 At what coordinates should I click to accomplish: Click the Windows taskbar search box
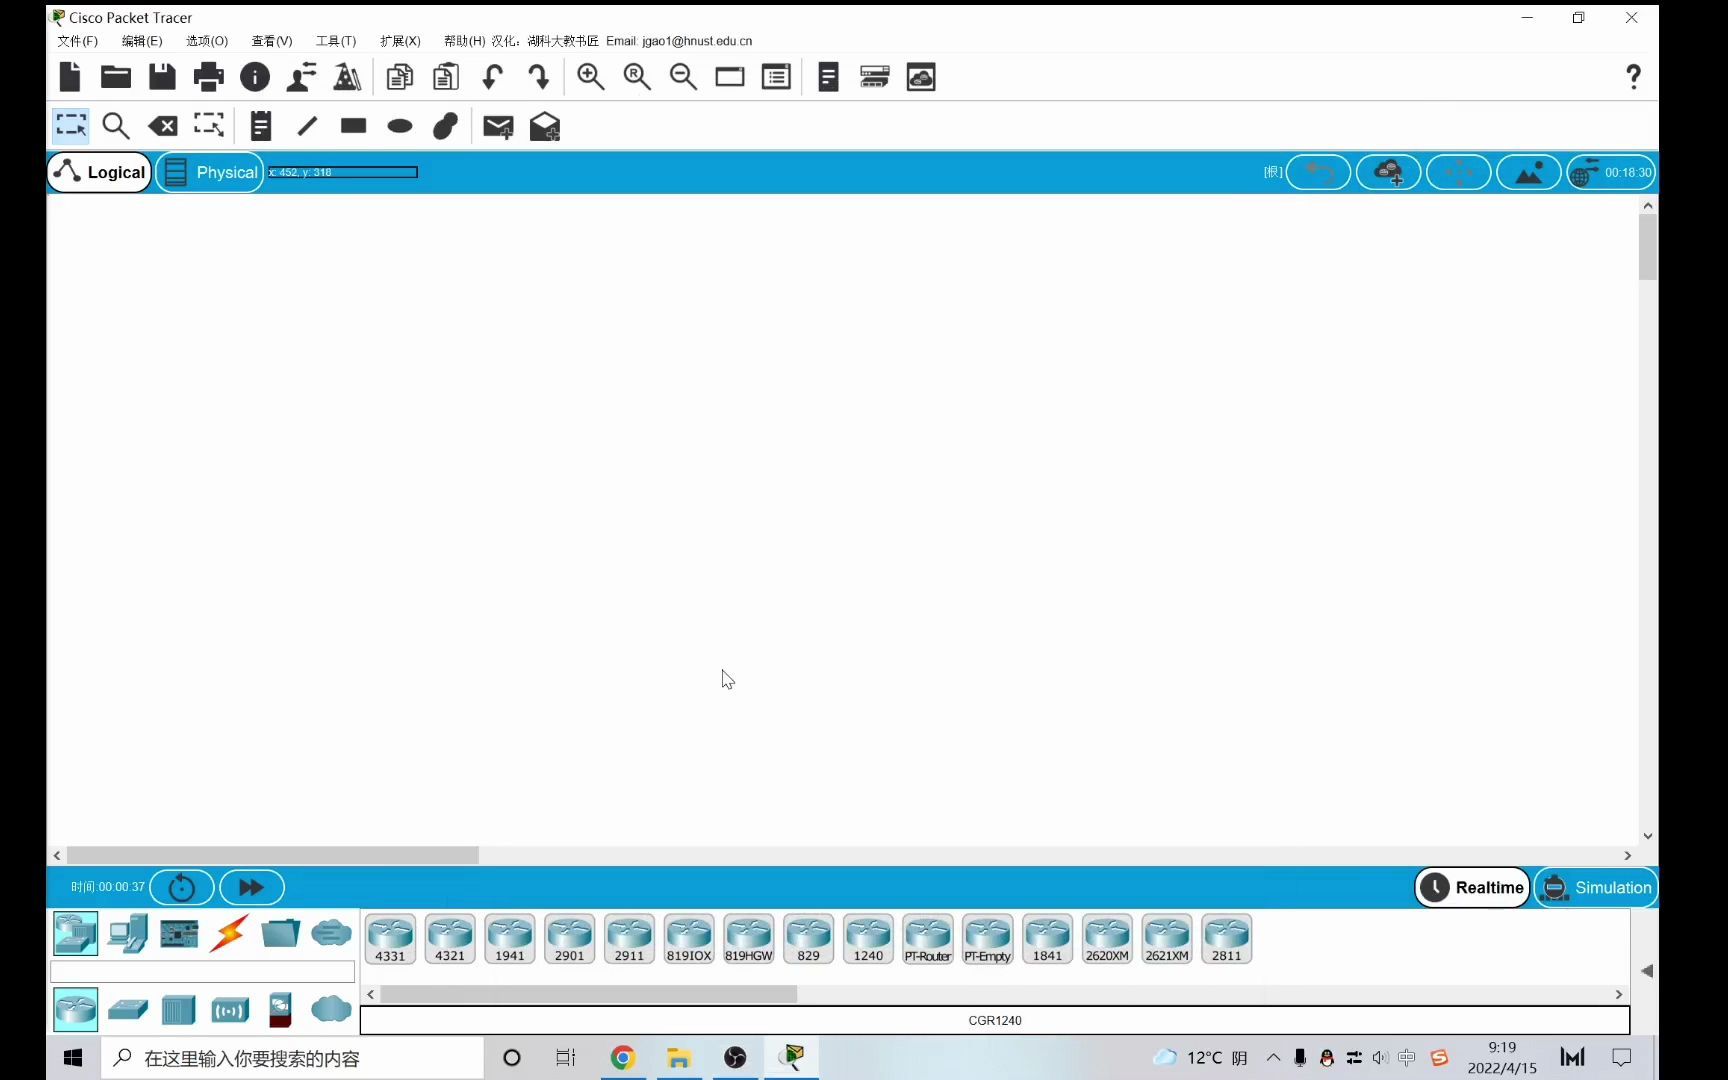292,1058
